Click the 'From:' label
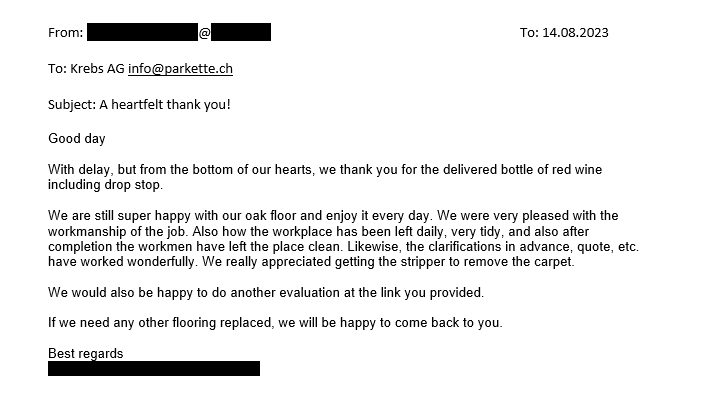The width and height of the screenshot is (711, 402). pos(66,33)
